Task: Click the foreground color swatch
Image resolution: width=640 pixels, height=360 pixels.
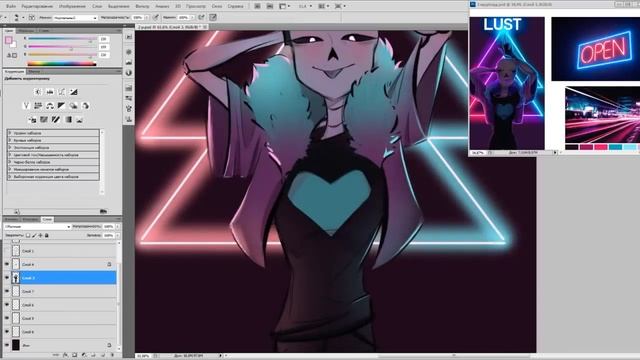Action: click(8, 40)
